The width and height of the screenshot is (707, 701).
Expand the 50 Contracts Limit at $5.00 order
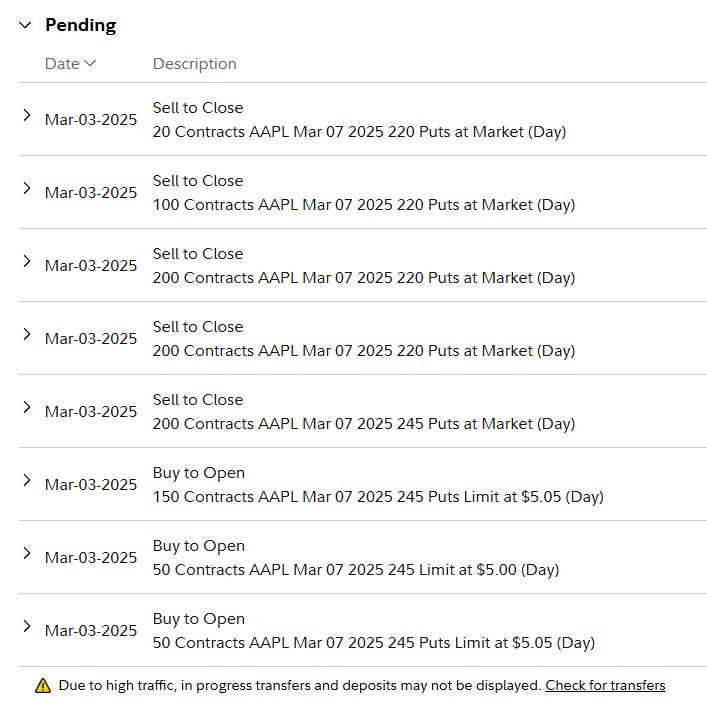[x=27, y=554]
